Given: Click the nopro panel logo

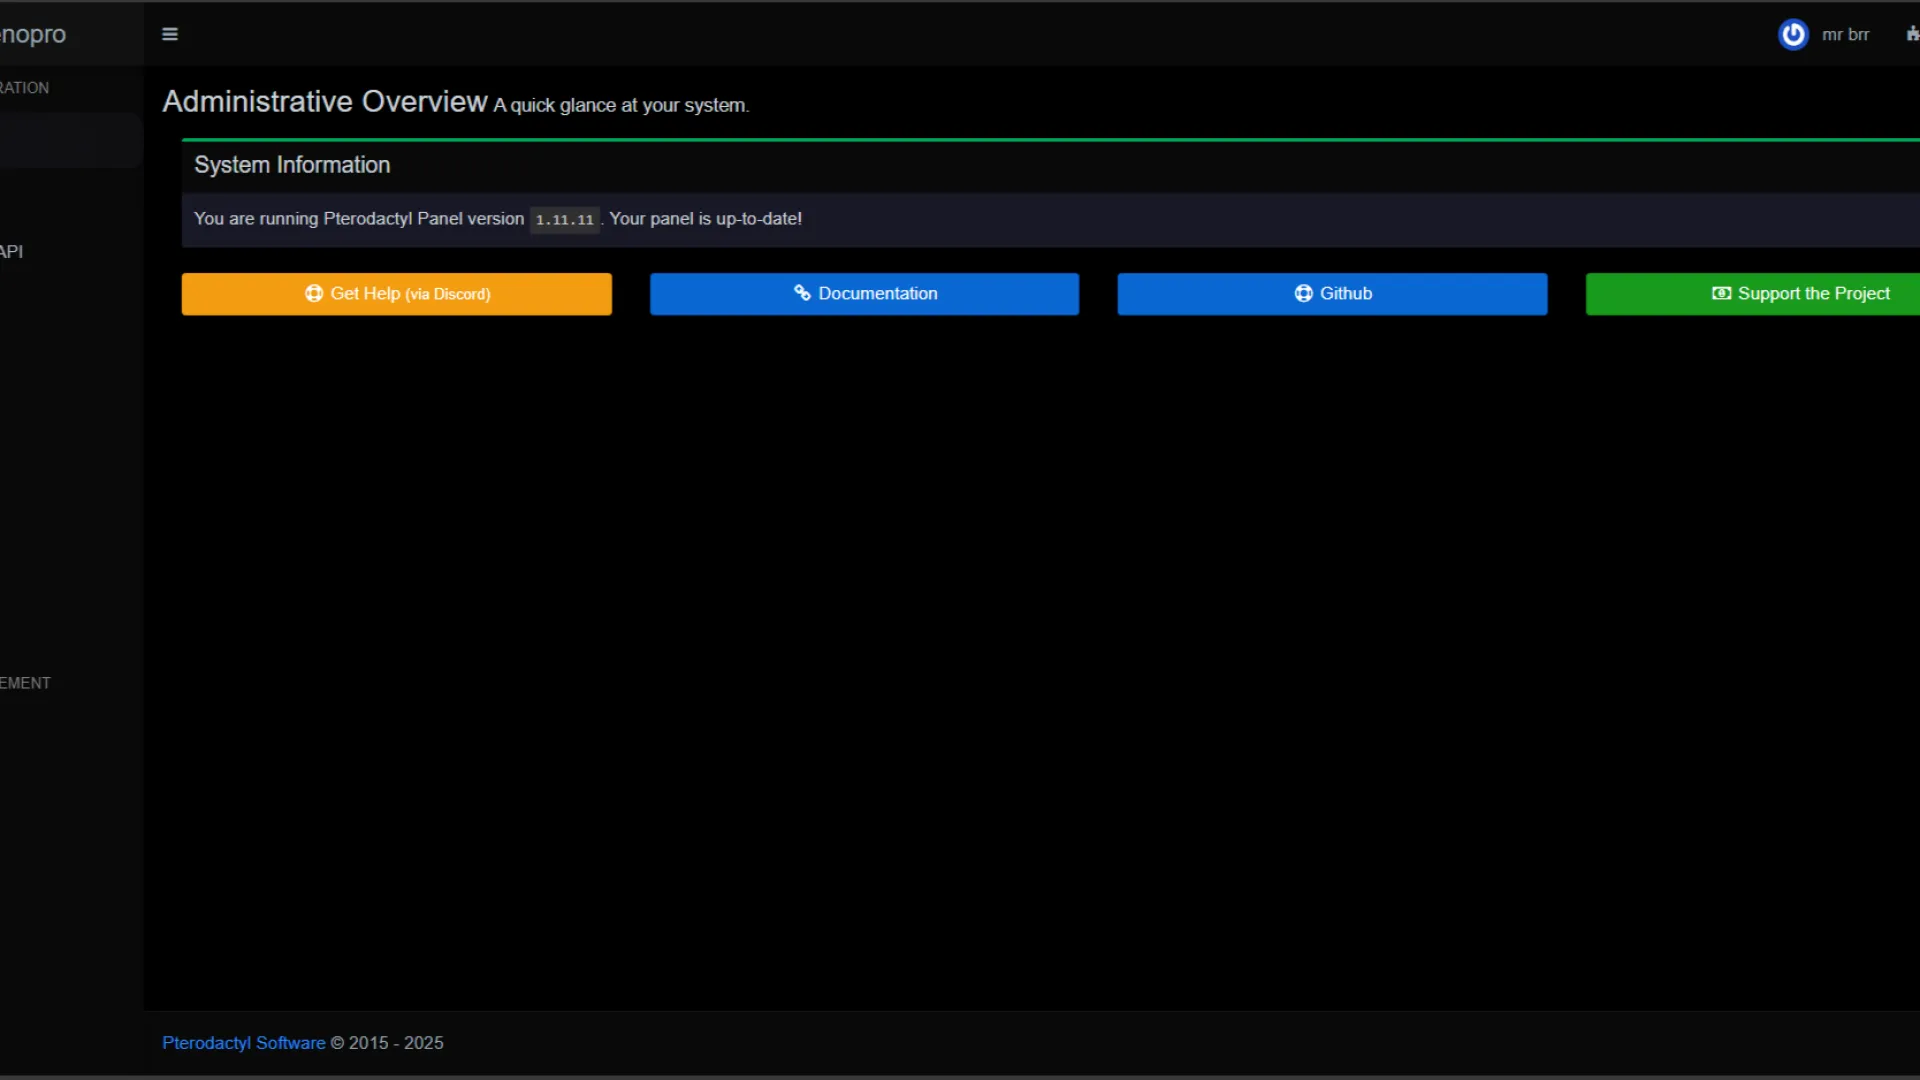Looking at the screenshot, I should click(33, 34).
